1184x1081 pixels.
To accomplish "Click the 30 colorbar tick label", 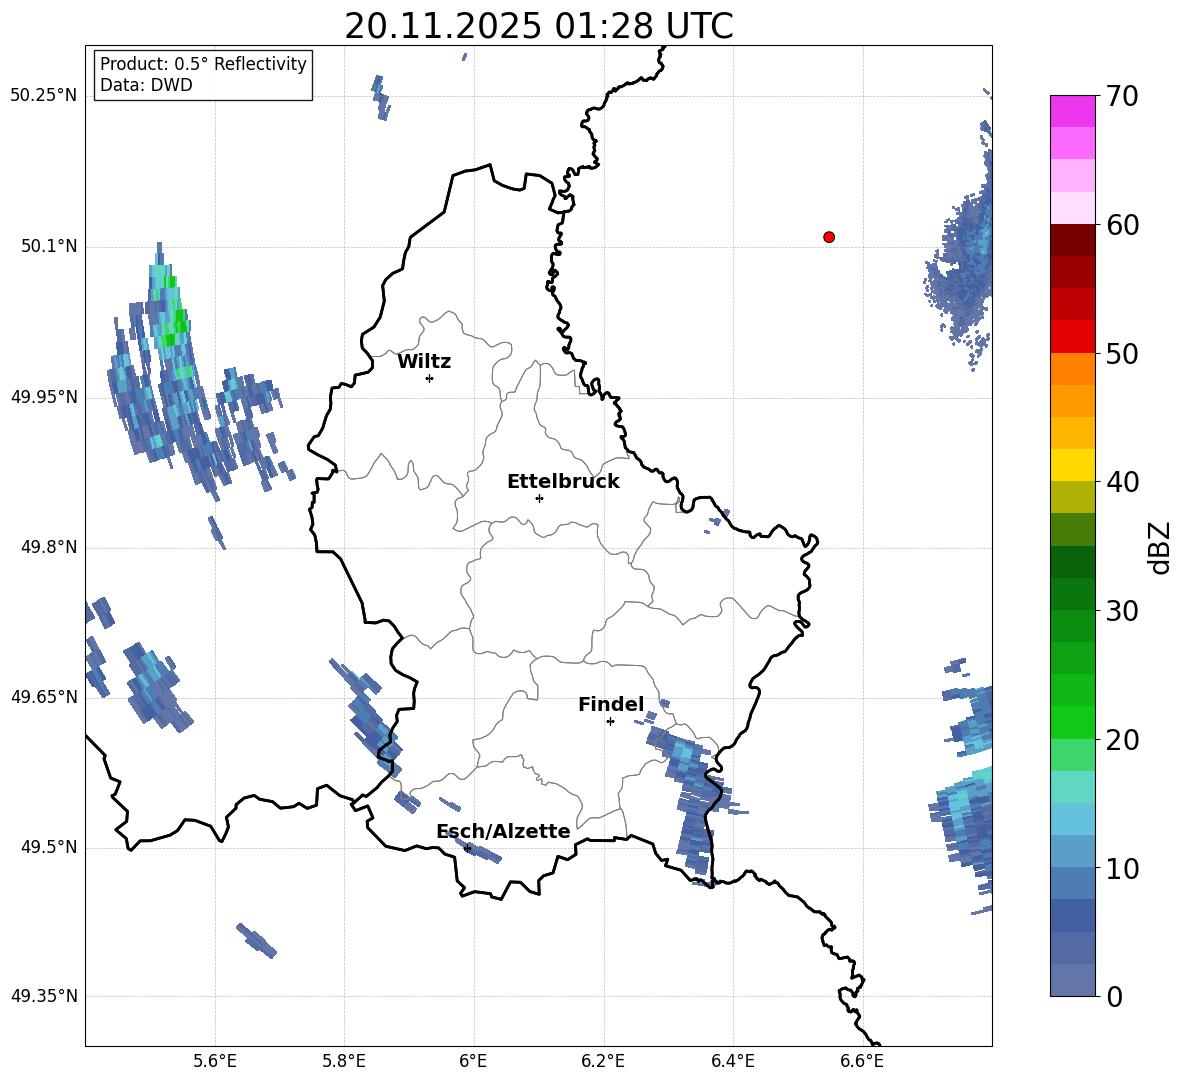I will point(1122,611).
